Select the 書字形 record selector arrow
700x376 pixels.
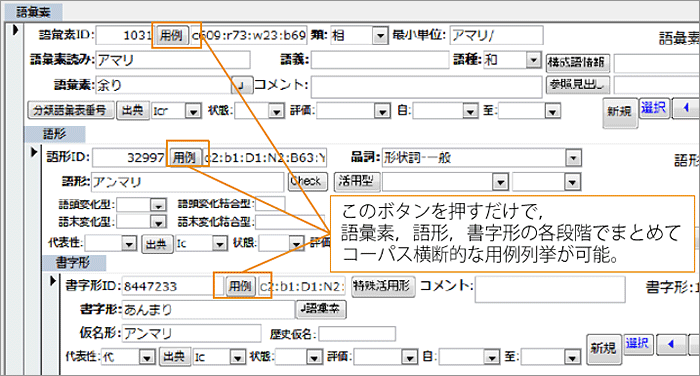[52, 281]
